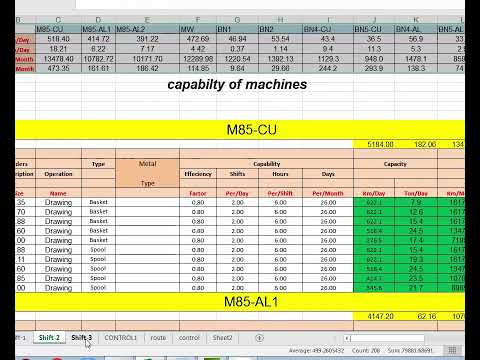Image resolution: width=480 pixels, height=360 pixels.
Task: Click the M85-AL1 header cell in top table
Action: [98, 29]
